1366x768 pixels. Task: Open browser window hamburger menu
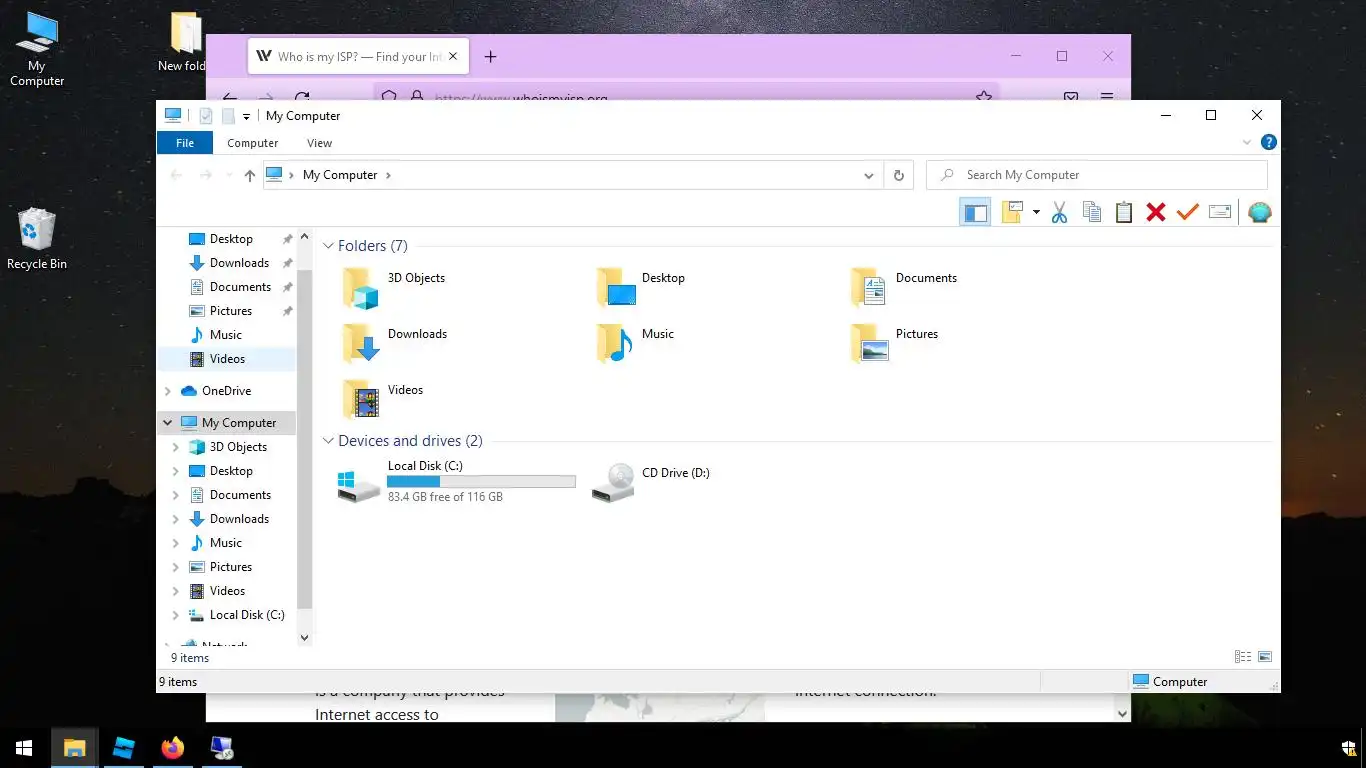pos(1107,97)
